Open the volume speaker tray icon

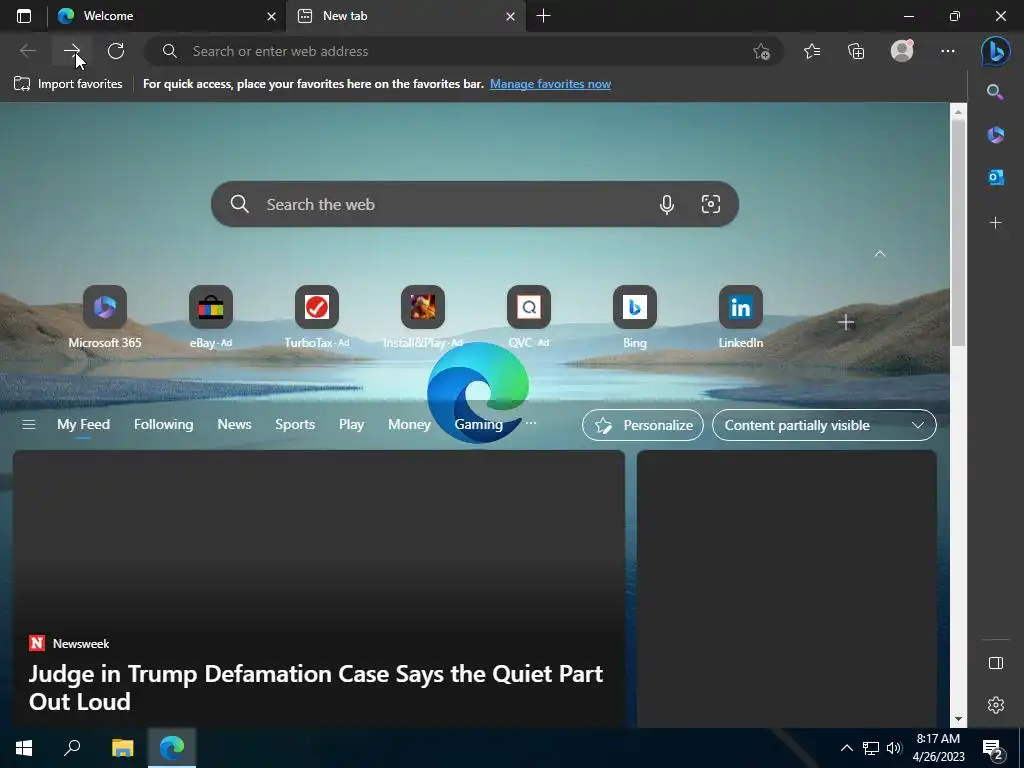[x=894, y=748]
